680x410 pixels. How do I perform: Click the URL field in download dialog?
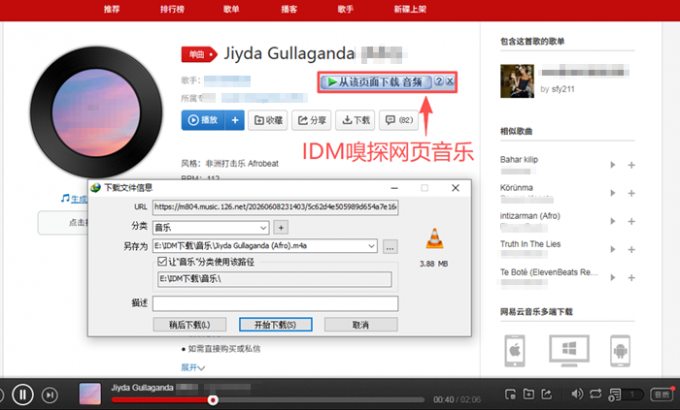pos(275,207)
